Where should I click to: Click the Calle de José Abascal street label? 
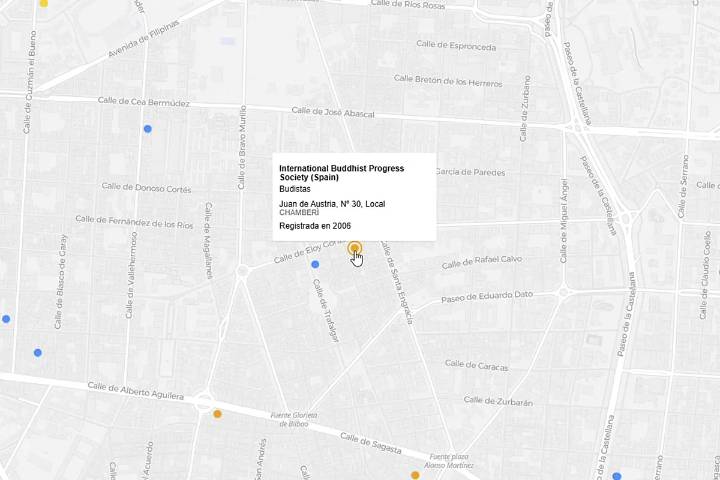pos(332,113)
